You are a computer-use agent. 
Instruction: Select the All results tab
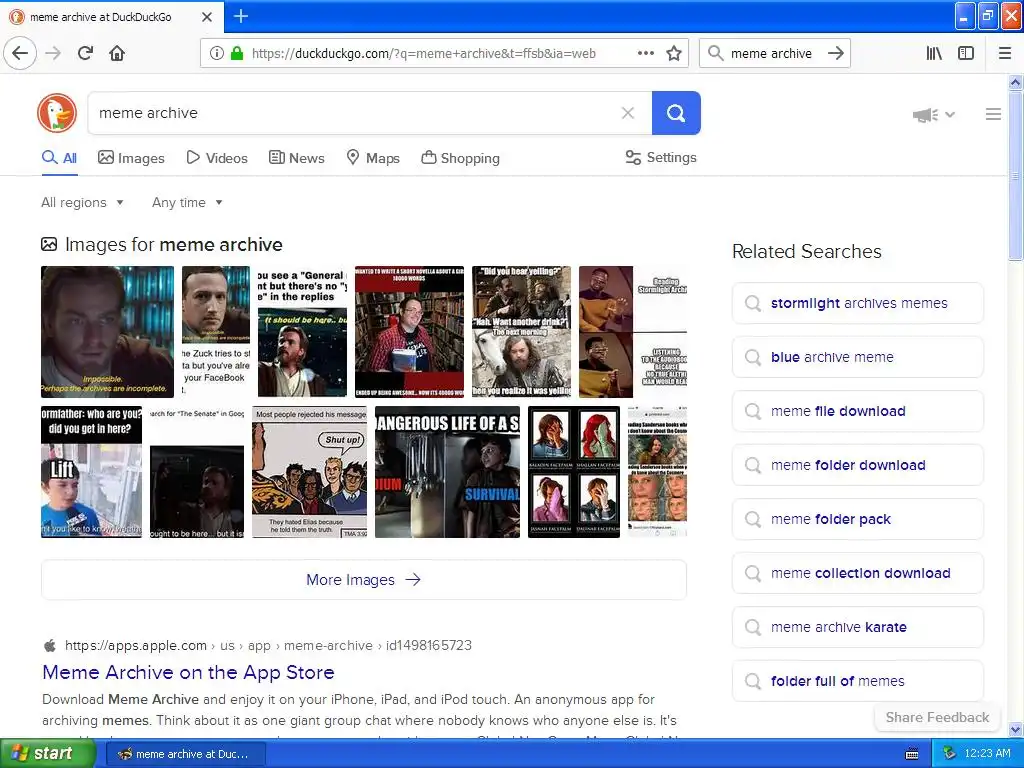click(x=59, y=158)
